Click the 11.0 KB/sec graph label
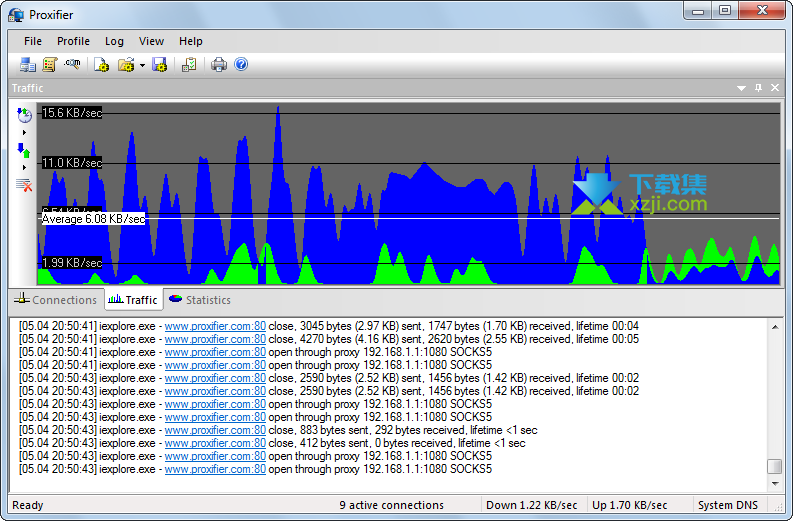 72,163
